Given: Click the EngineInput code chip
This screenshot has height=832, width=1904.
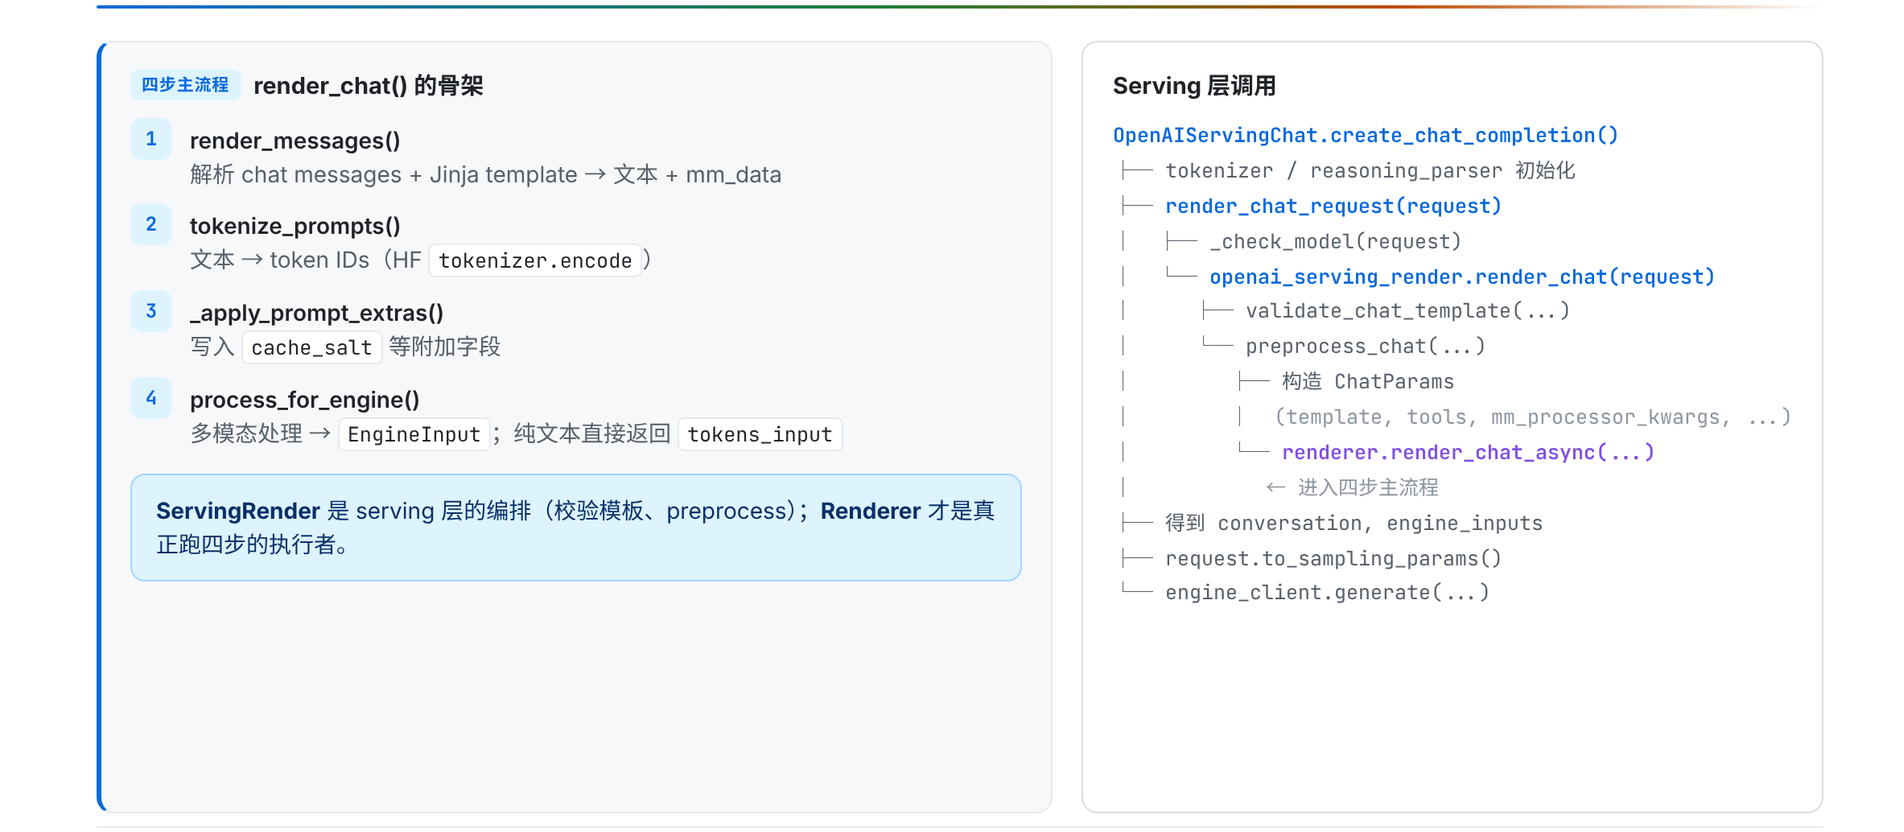Looking at the screenshot, I should click(414, 434).
